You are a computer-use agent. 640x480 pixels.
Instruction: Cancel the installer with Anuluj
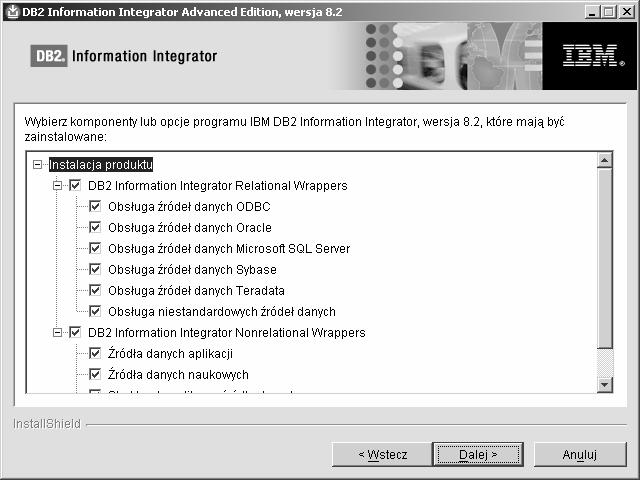[x=580, y=454]
